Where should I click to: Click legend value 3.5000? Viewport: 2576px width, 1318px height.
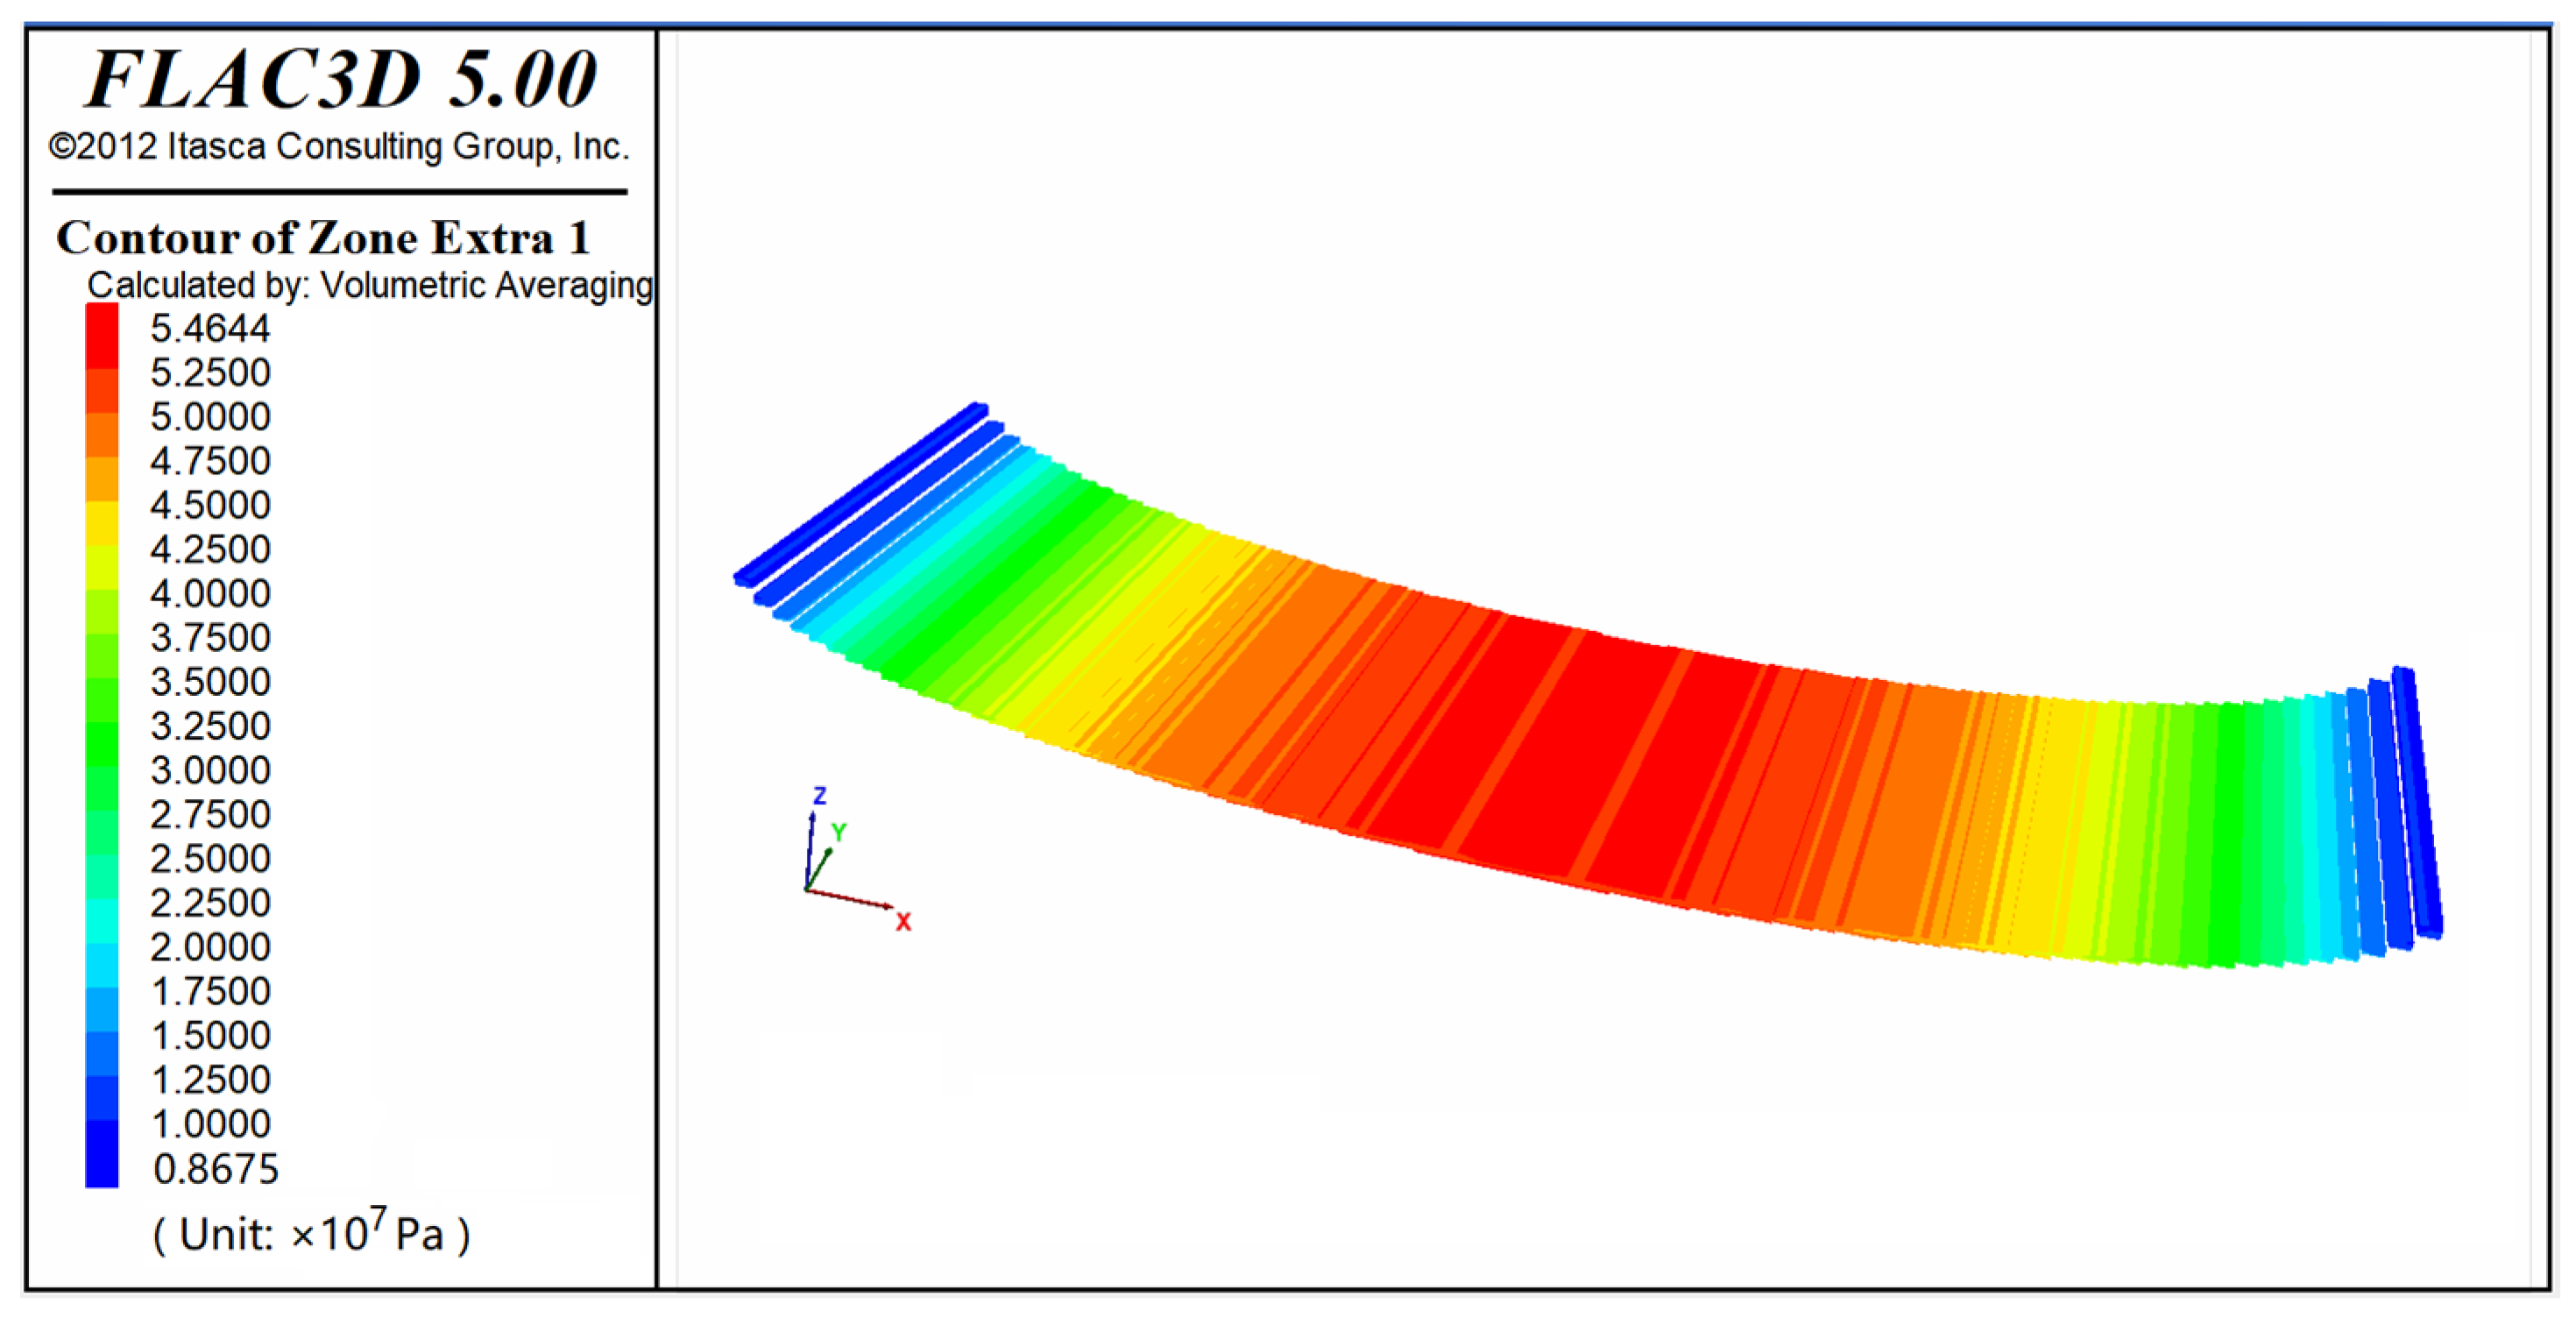coord(210,681)
